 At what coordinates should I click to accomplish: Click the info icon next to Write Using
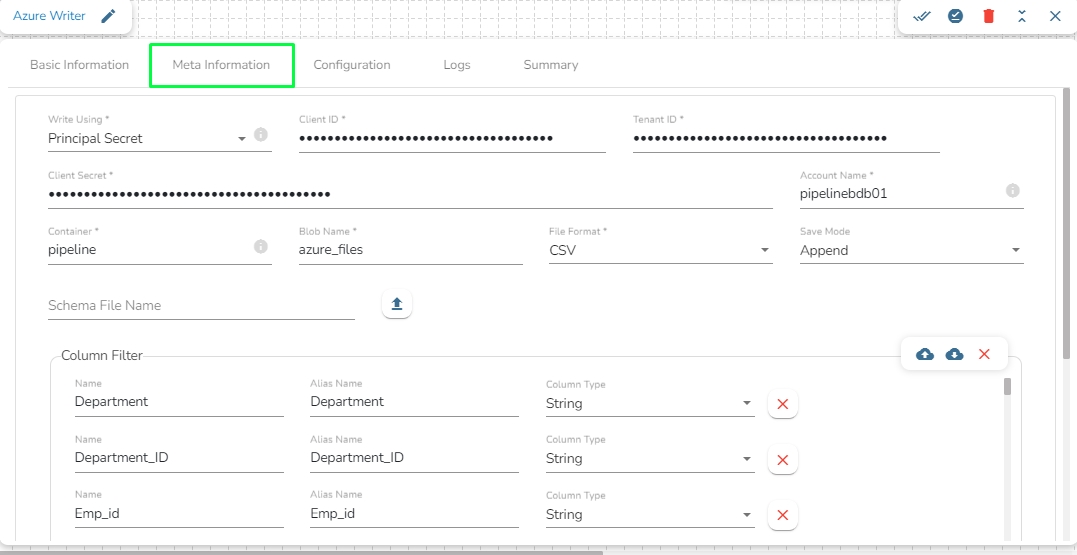click(x=261, y=134)
